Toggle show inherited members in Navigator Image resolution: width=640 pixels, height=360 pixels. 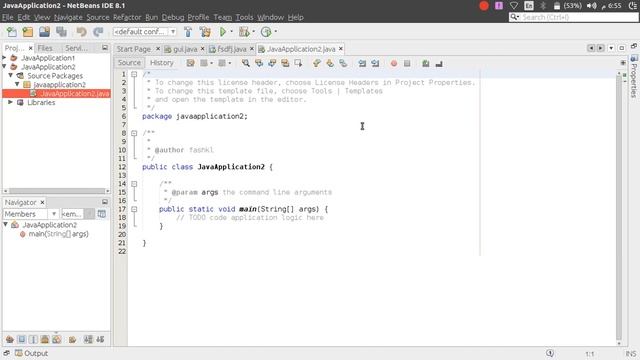click(x=10, y=339)
